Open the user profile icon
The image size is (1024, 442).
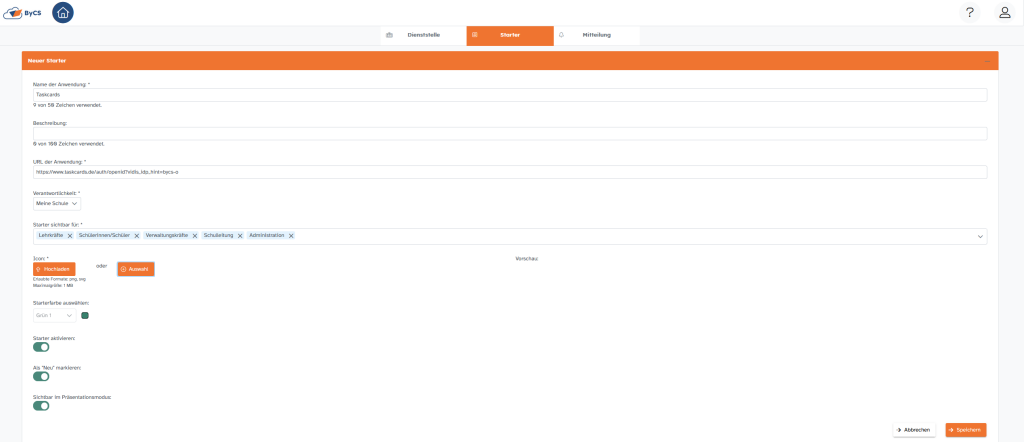pos(1004,12)
